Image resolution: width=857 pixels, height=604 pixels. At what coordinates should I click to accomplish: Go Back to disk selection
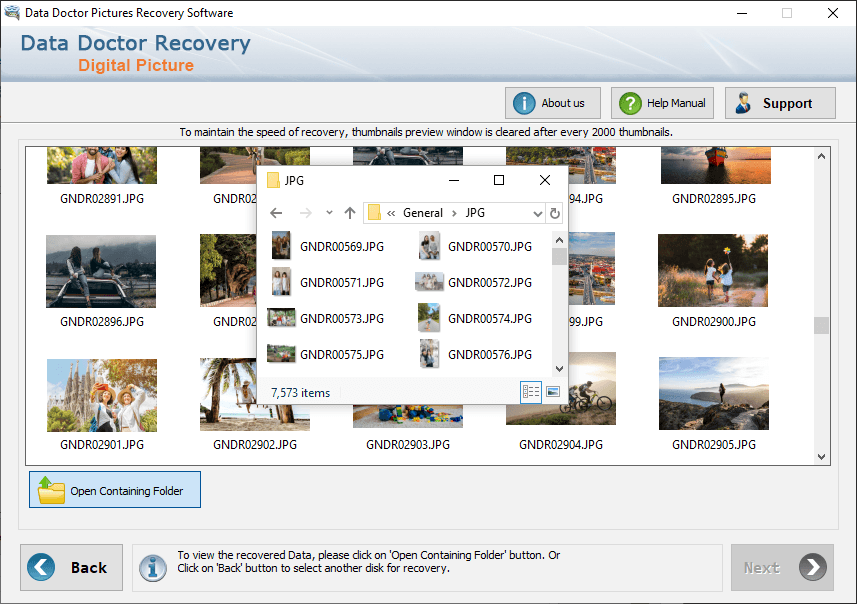[72, 567]
